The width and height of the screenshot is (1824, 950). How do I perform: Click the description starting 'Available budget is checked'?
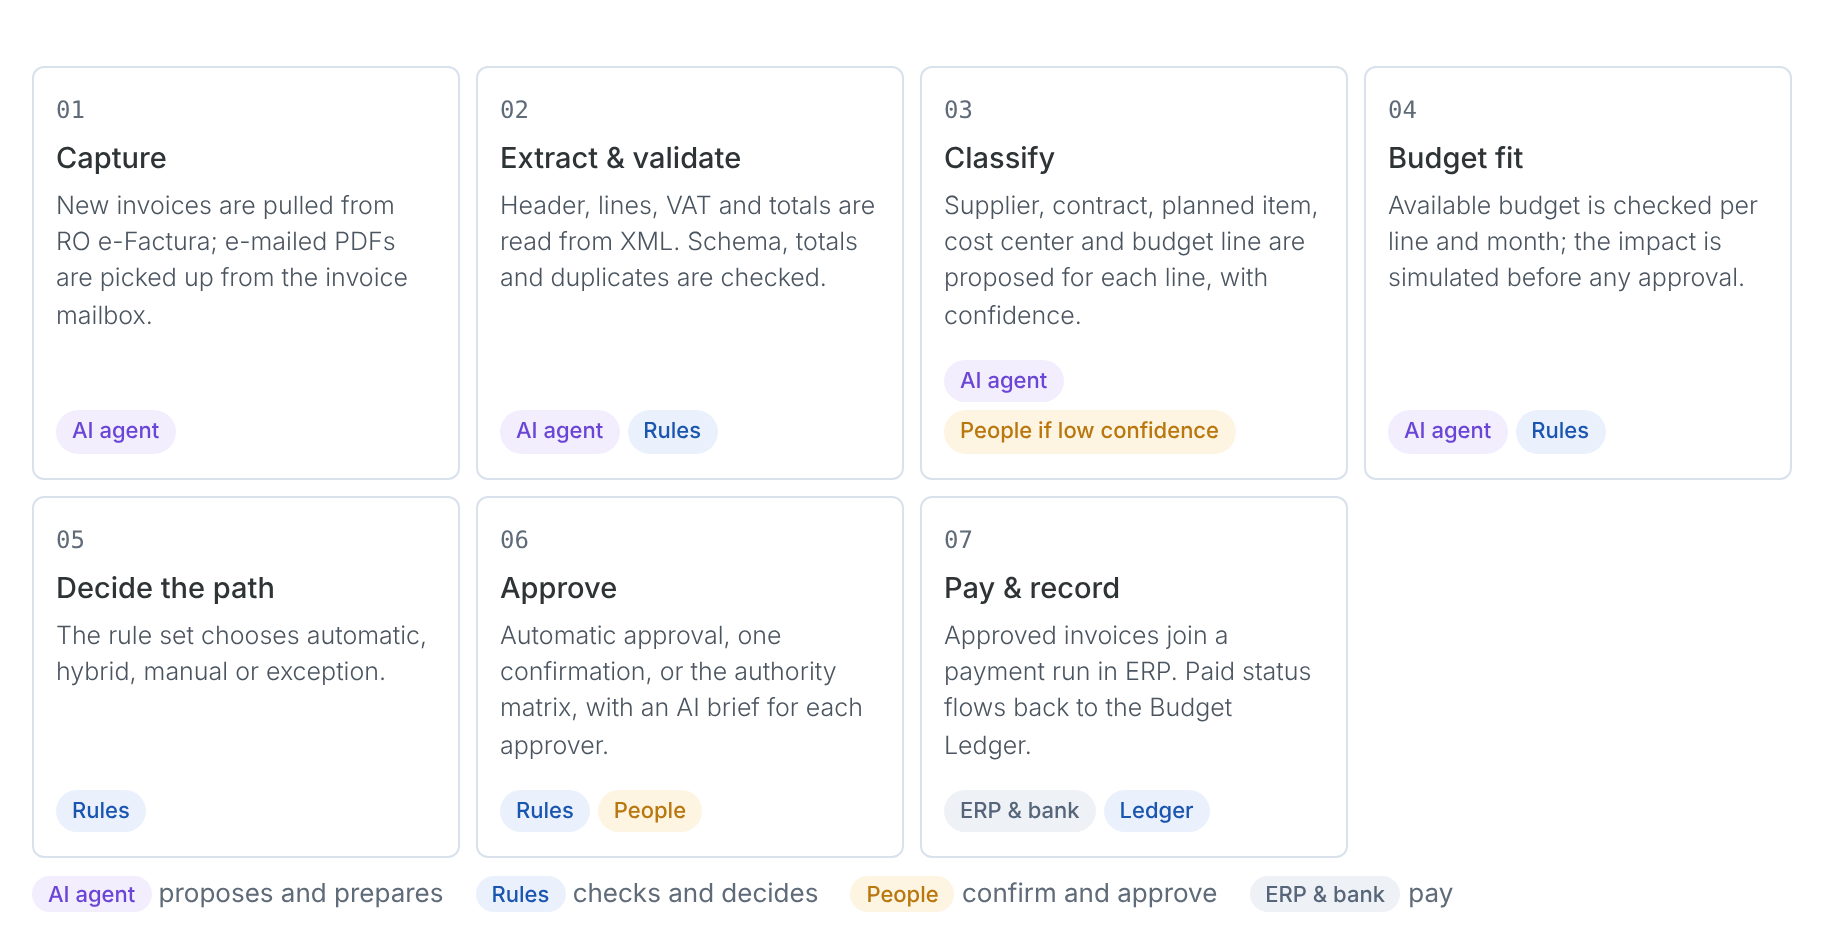tap(1572, 241)
